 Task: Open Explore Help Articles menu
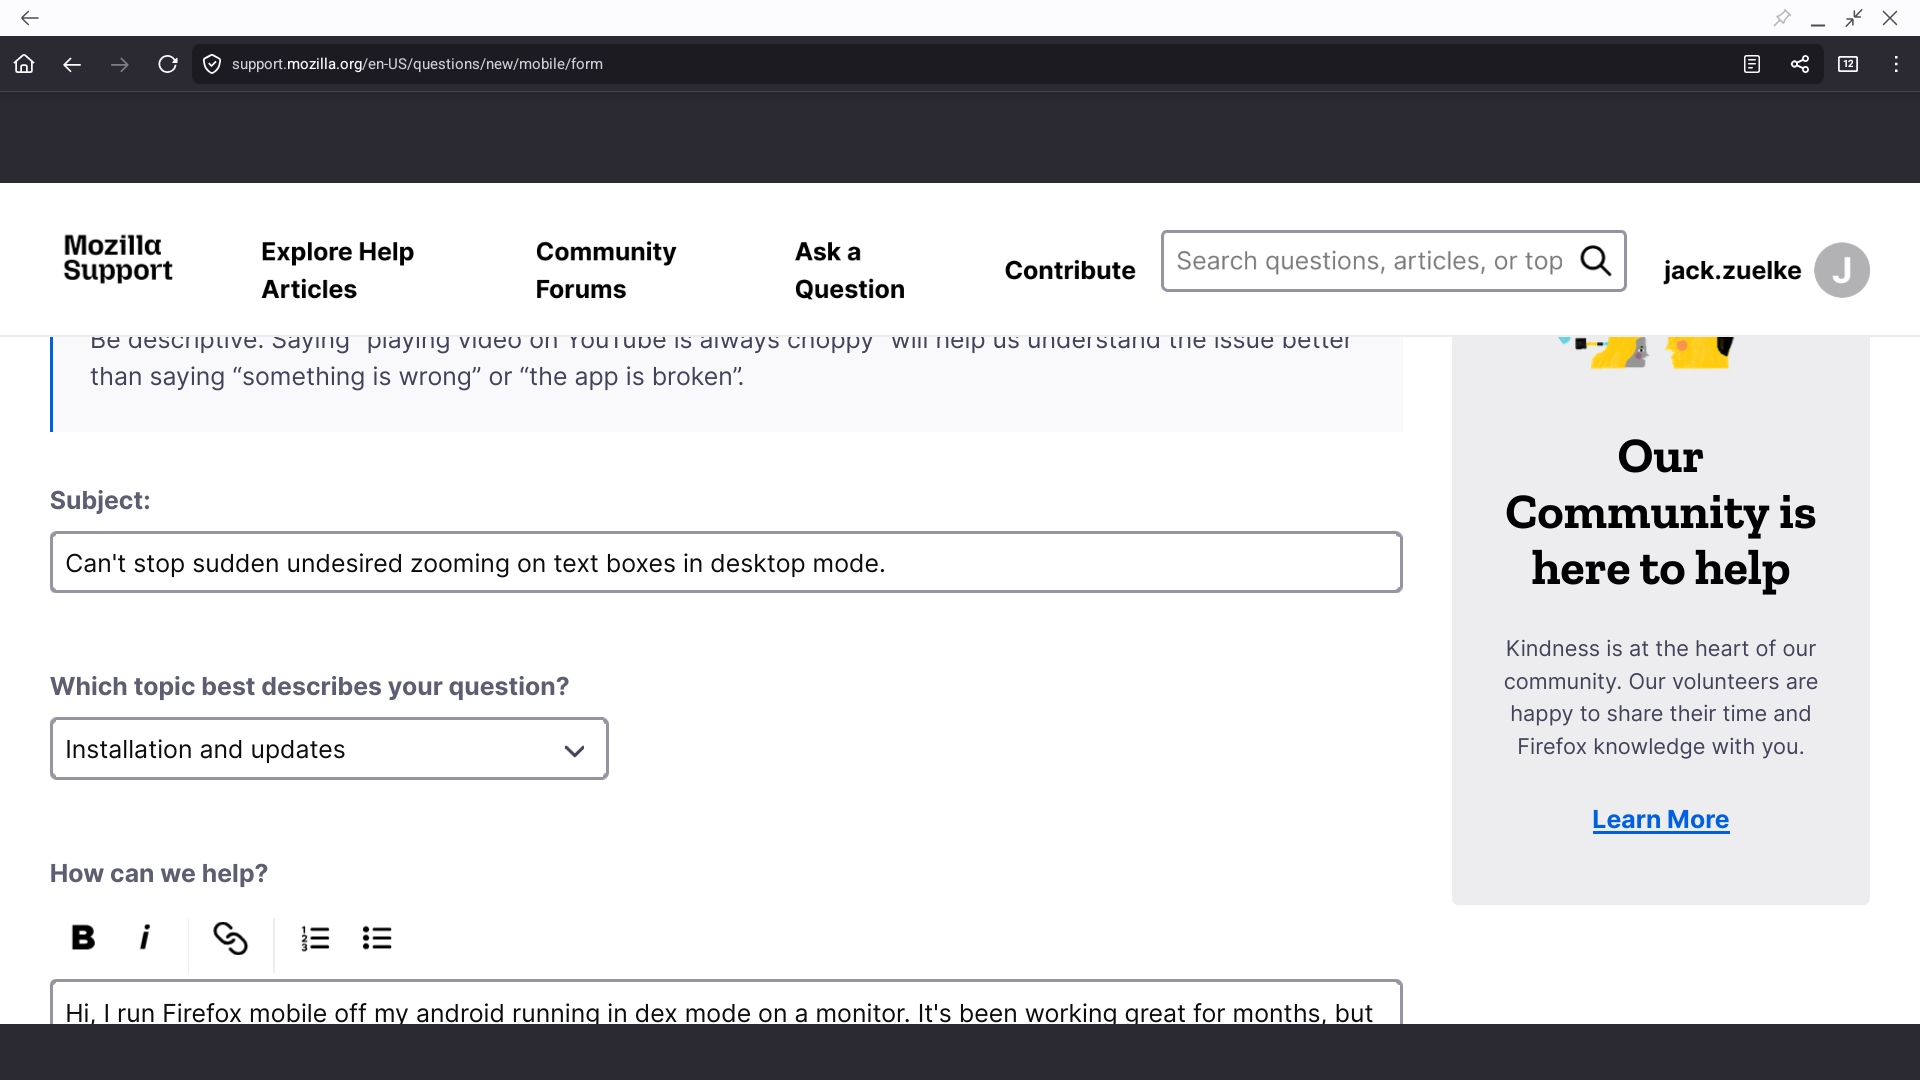point(337,270)
